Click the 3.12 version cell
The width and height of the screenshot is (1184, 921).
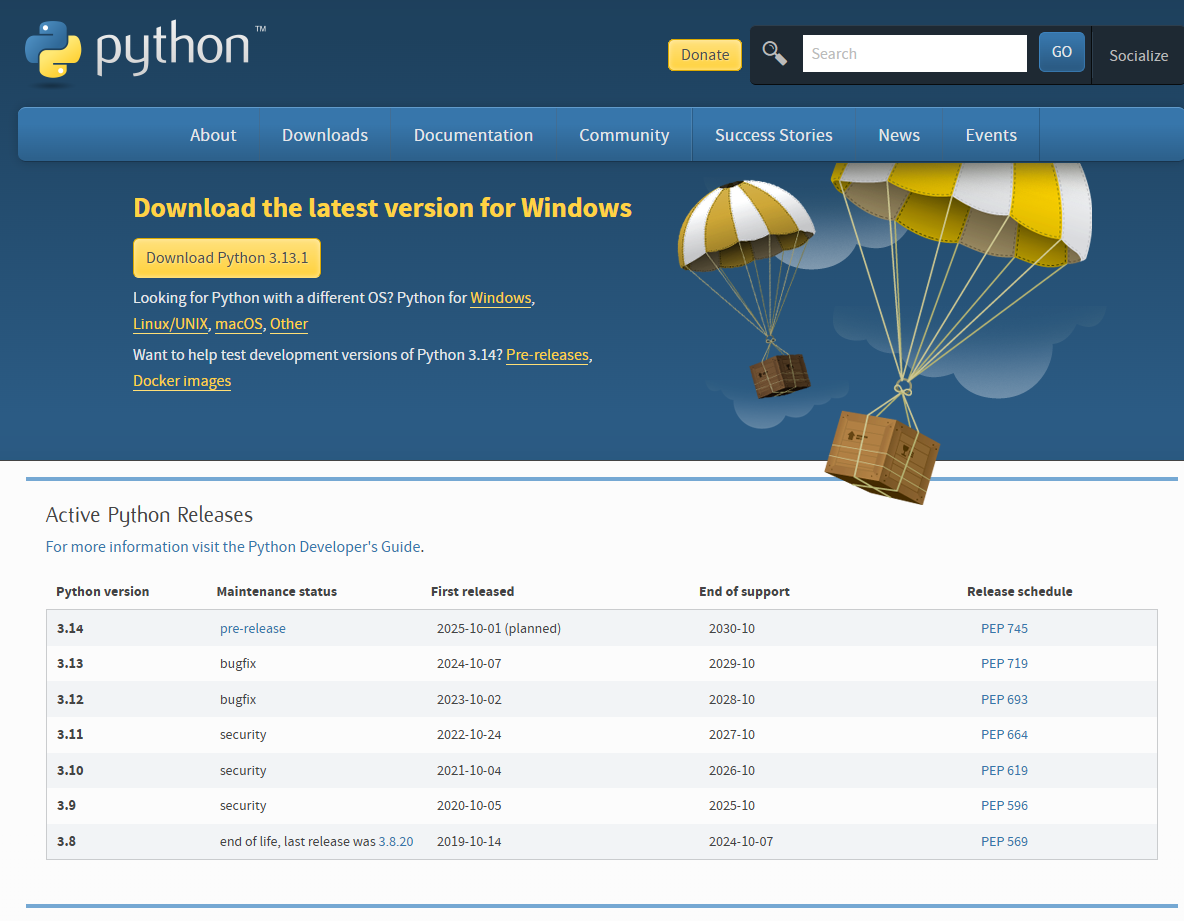(x=70, y=699)
